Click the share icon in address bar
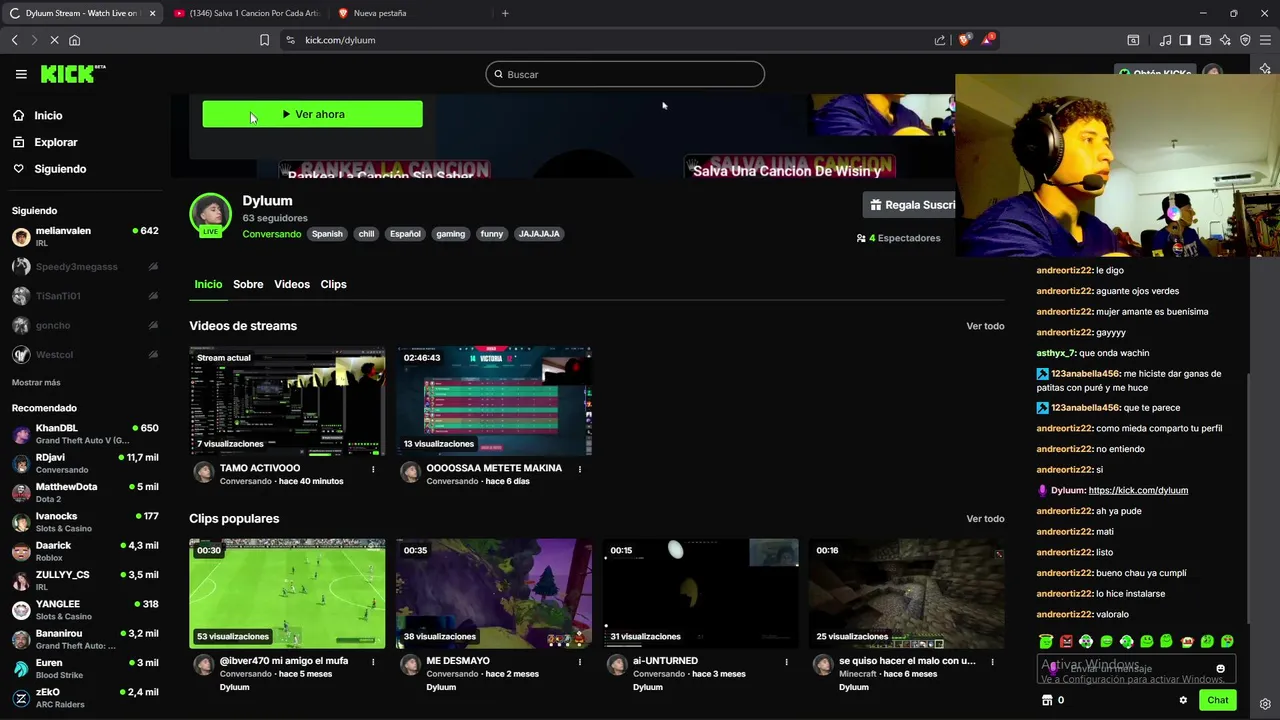Image resolution: width=1280 pixels, height=720 pixels. tap(940, 40)
